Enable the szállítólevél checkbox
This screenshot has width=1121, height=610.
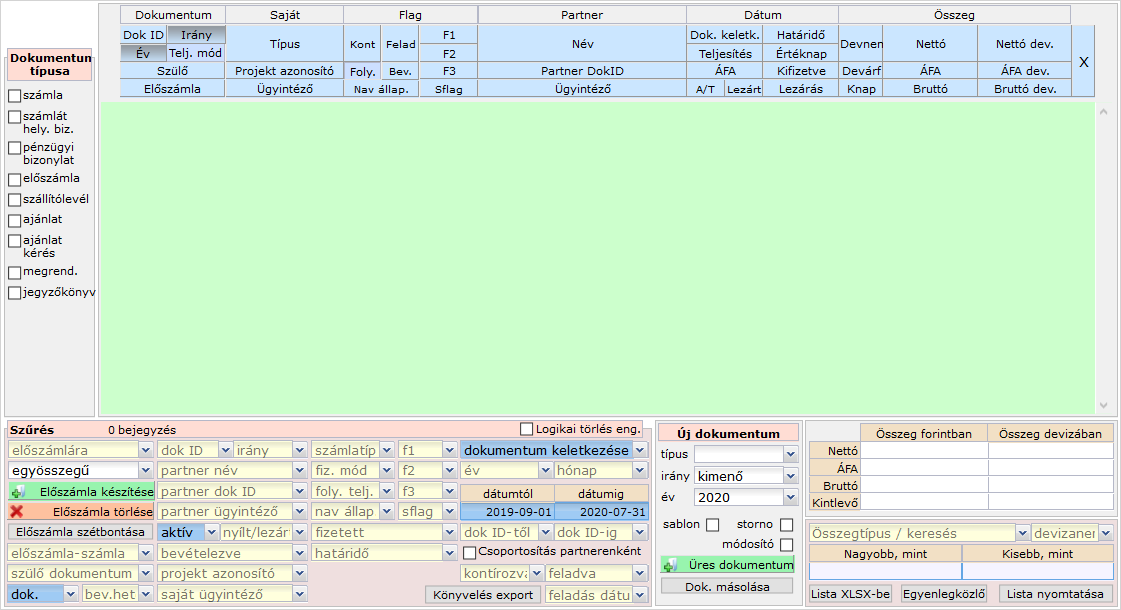(14, 199)
